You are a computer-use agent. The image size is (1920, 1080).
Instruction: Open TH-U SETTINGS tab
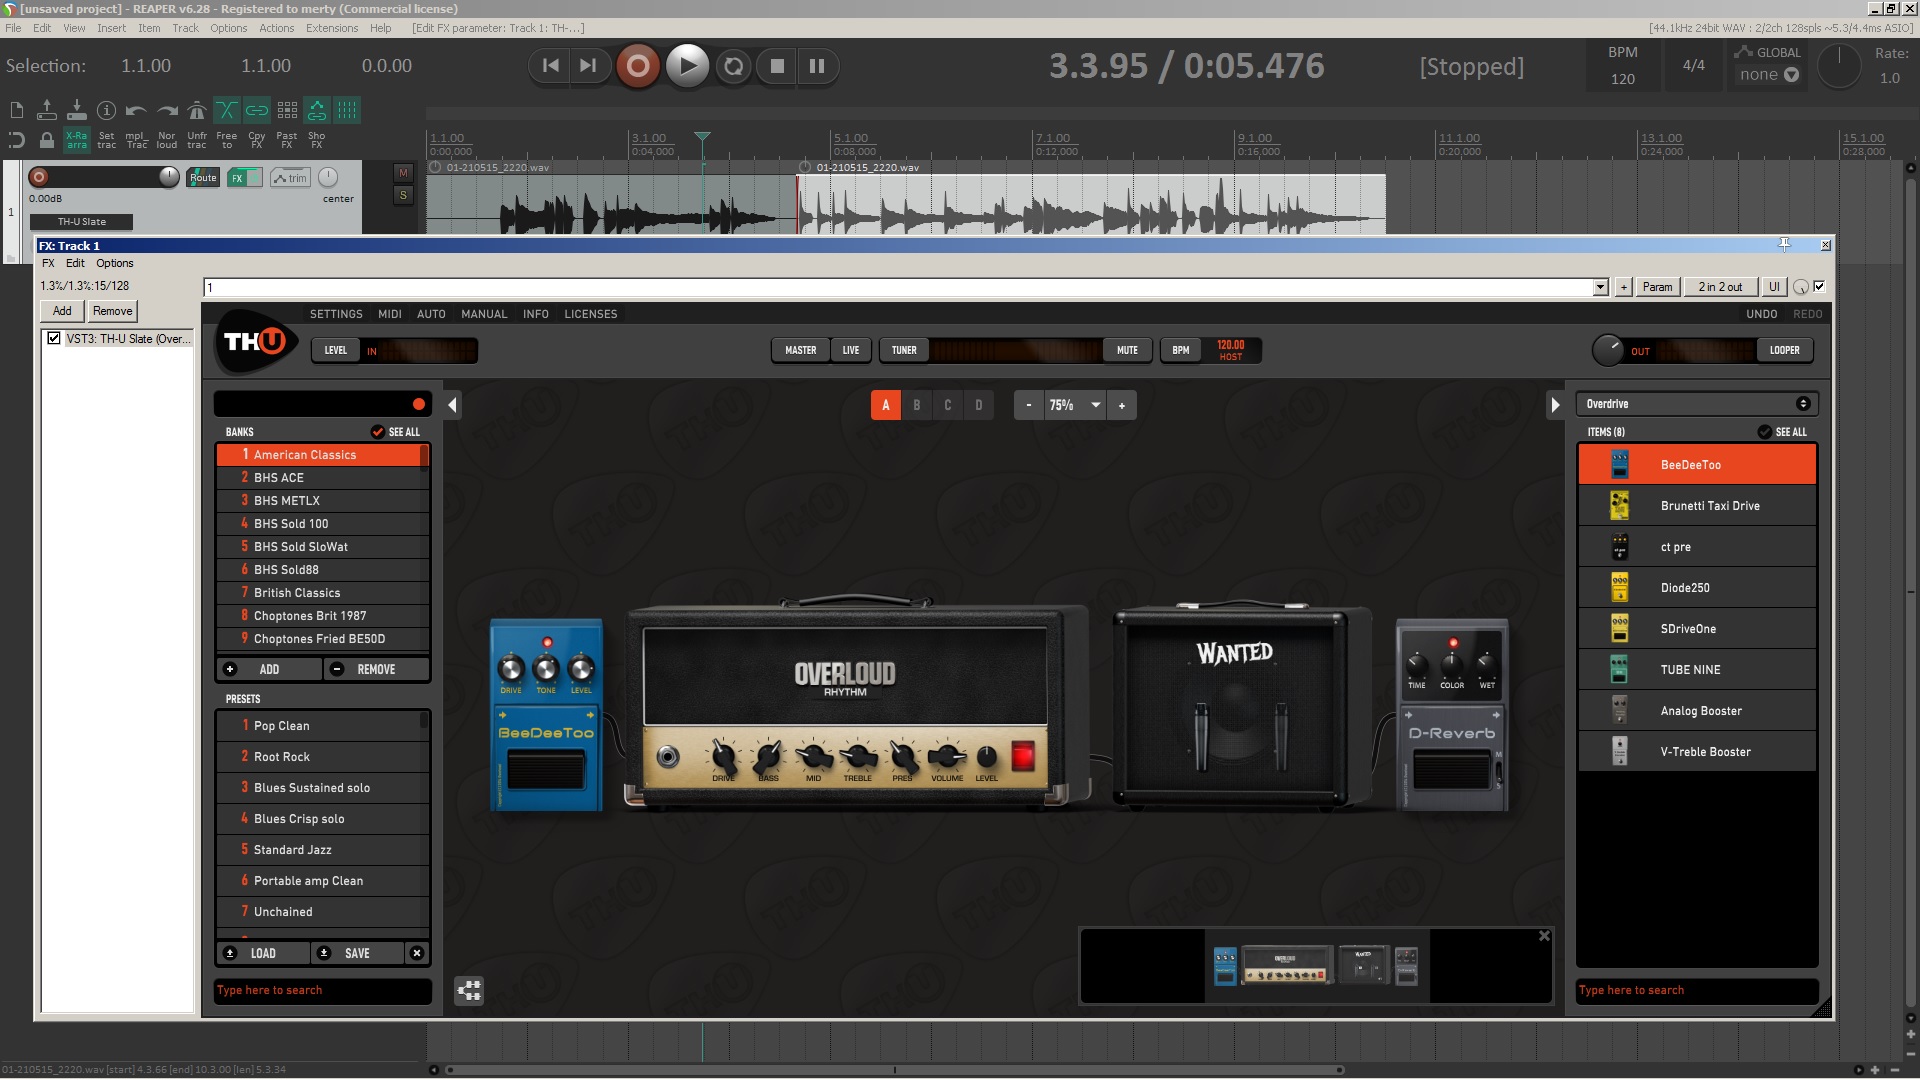tap(336, 314)
